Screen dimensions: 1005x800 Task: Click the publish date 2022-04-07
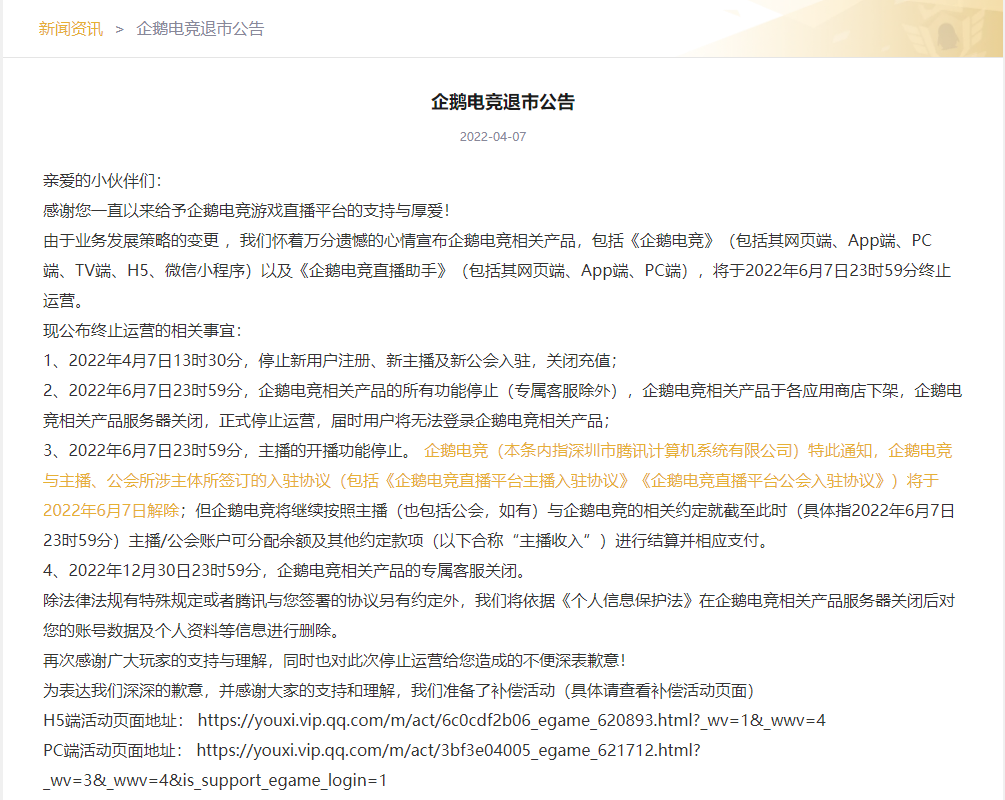click(x=492, y=137)
